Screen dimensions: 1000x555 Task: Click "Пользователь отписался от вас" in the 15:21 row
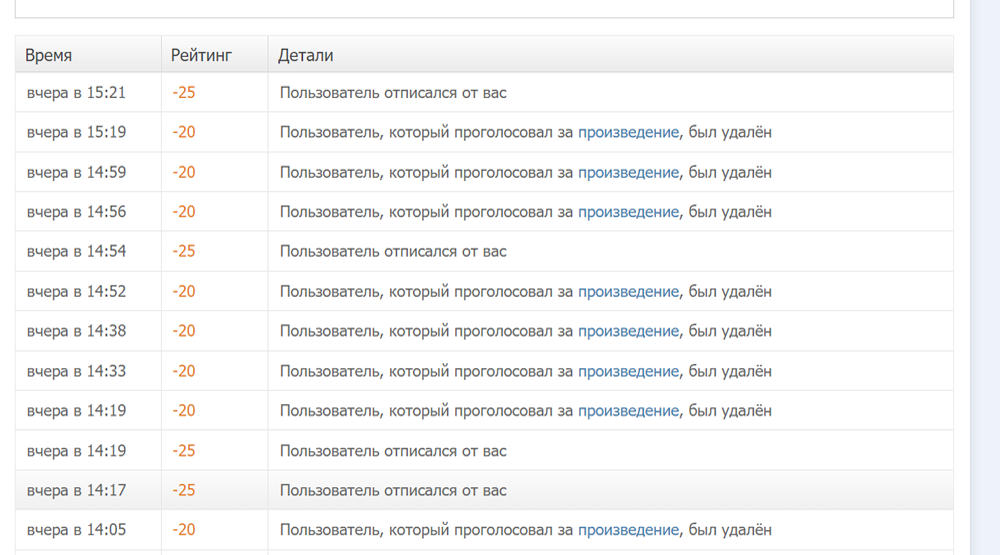[x=393, y=93]
